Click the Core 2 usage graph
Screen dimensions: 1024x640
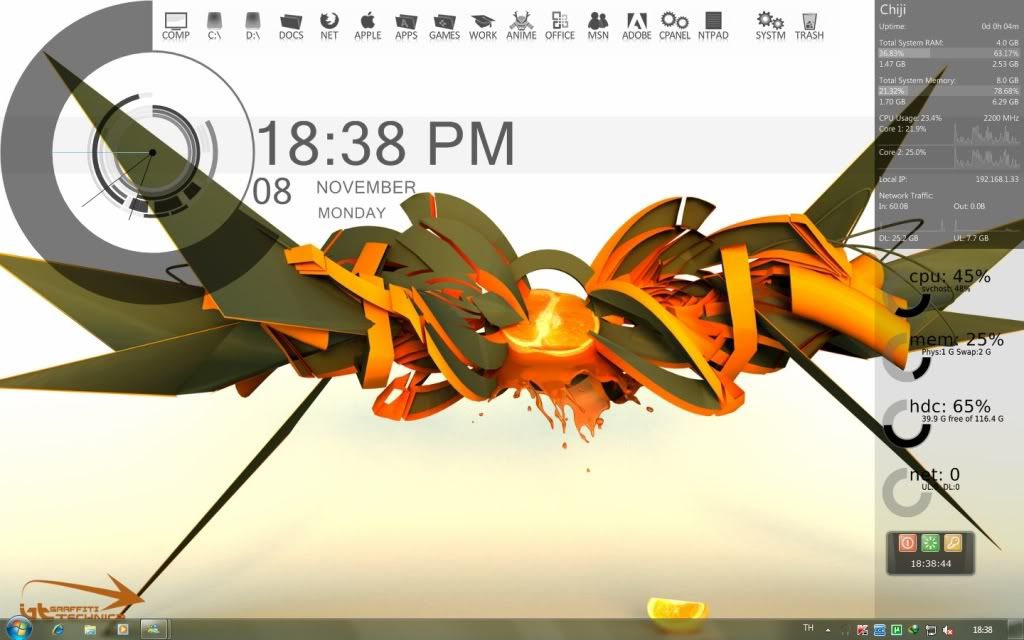tap(986, 157)
